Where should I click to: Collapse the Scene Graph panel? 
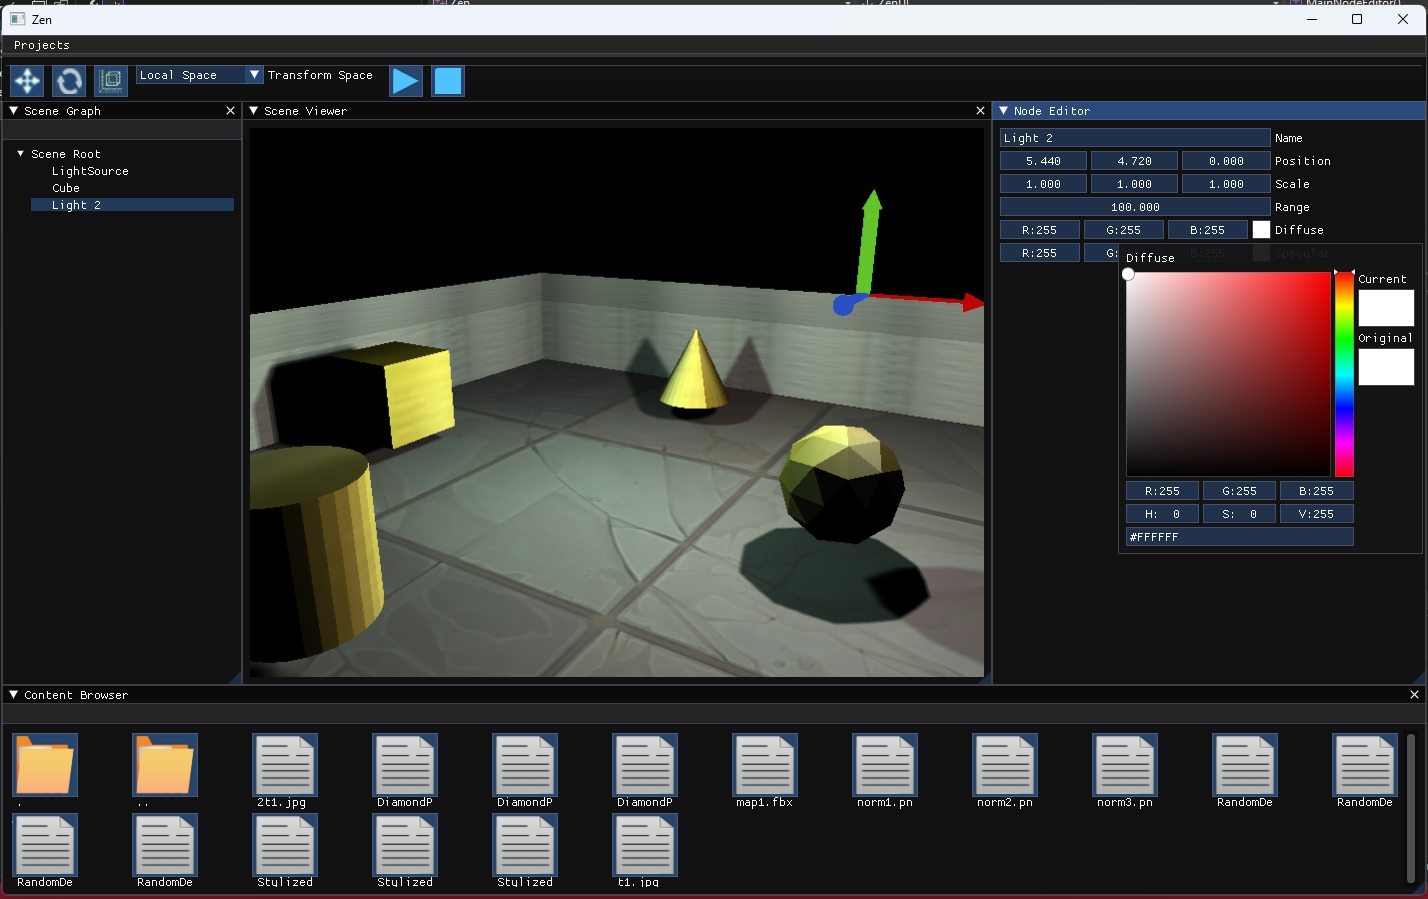click(14, 111)
